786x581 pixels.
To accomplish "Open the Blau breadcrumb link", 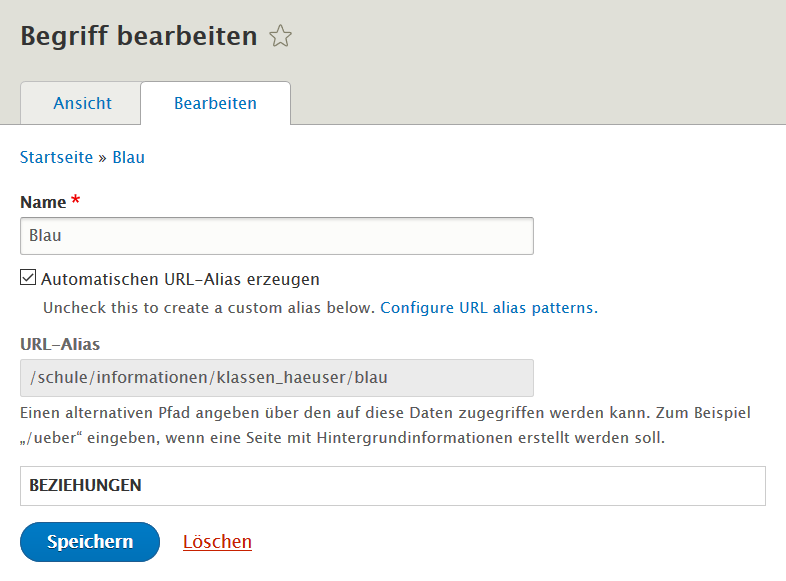I will [x=128, y=157].
